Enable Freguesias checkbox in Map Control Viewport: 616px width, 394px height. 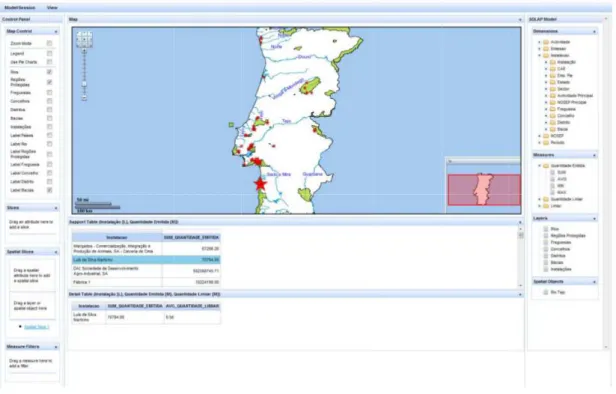(49, 93)
